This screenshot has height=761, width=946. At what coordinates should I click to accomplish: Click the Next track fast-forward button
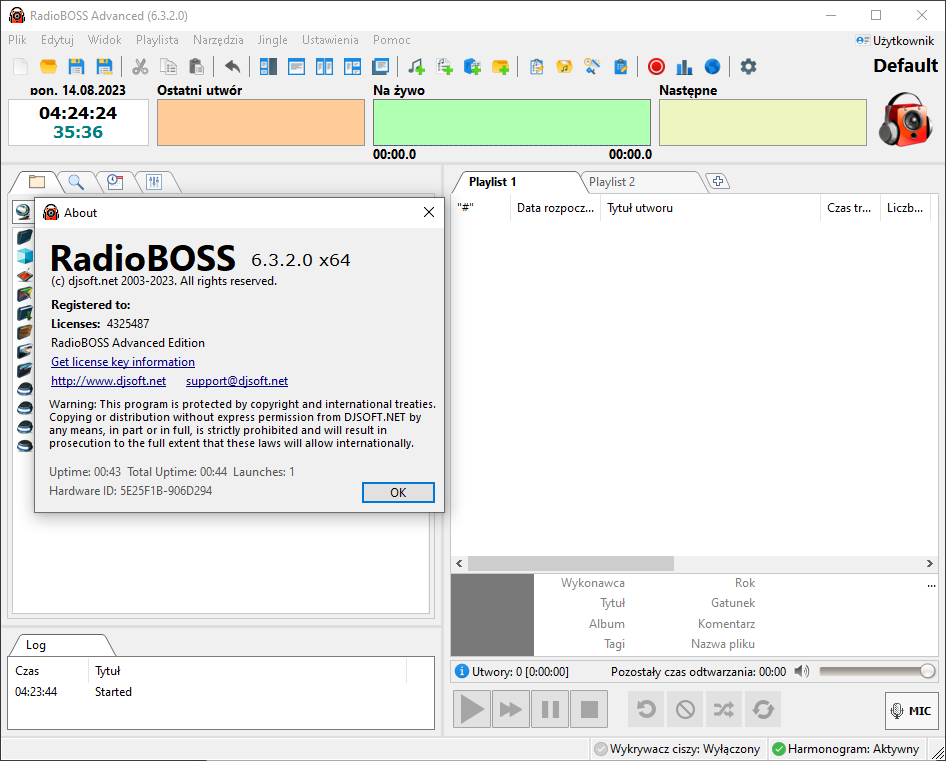[x=511, y=709]
